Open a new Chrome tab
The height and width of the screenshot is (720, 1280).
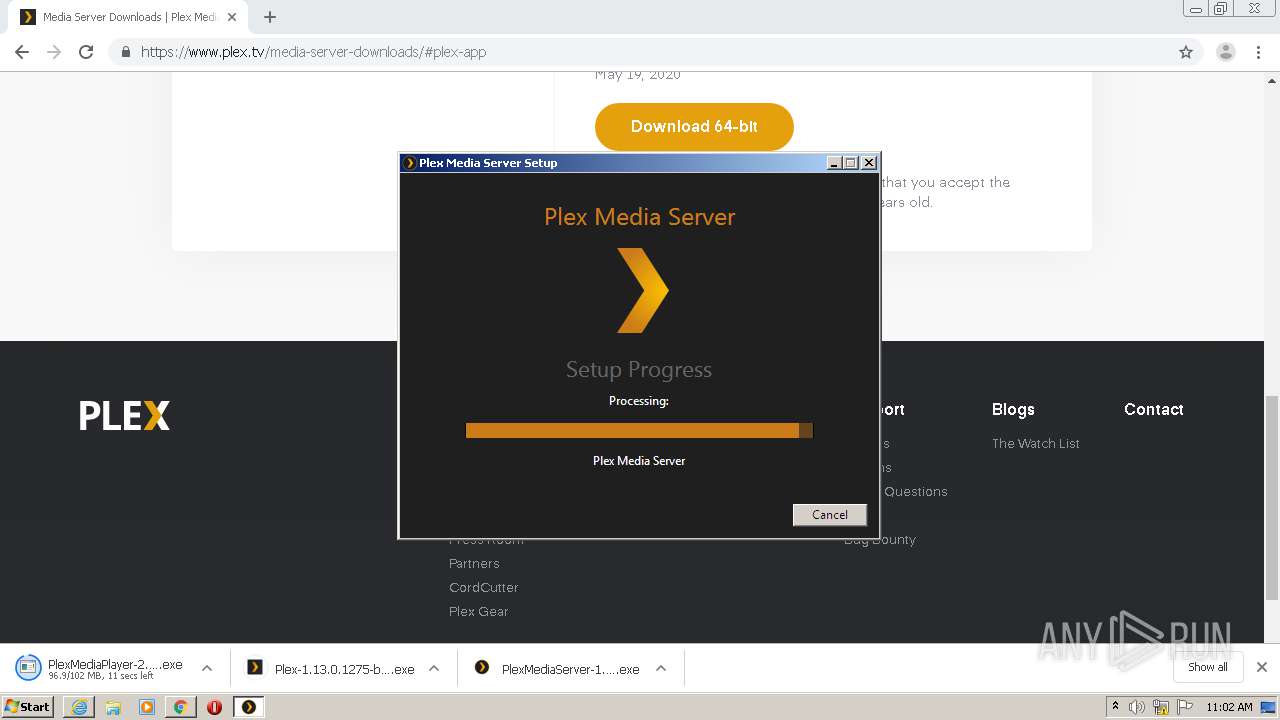(x=269, y=17)
